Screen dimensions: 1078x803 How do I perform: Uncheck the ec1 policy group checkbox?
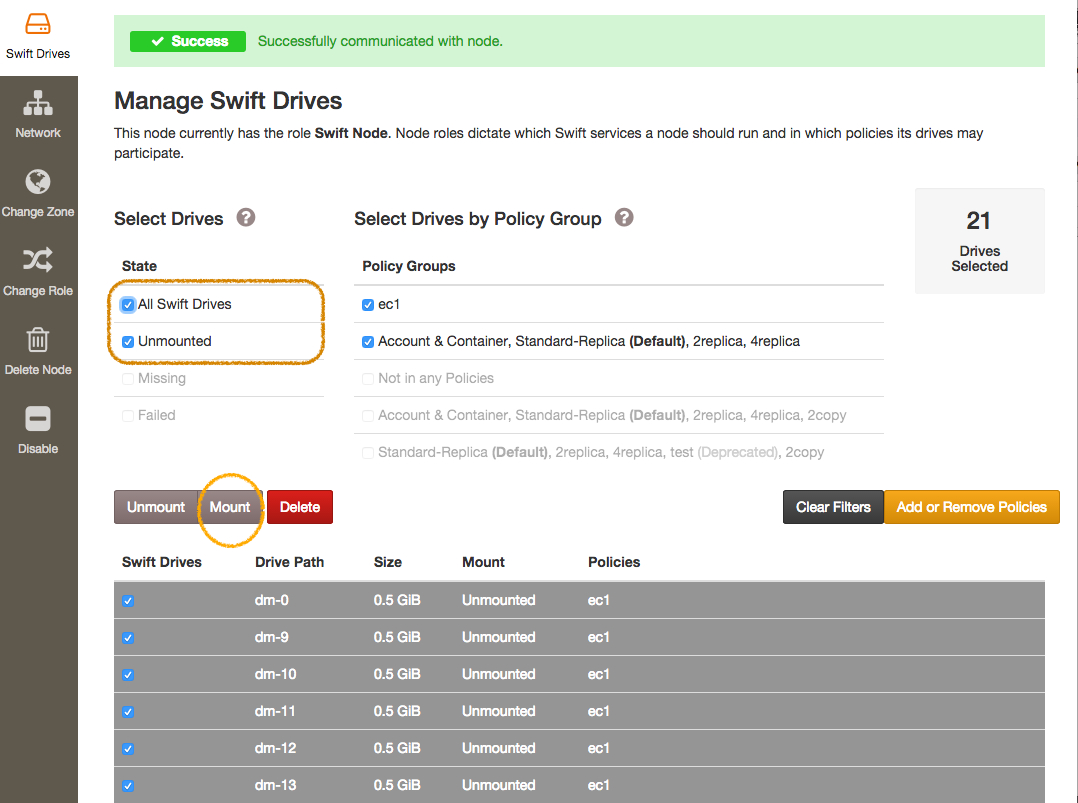[x=368, y=305]
